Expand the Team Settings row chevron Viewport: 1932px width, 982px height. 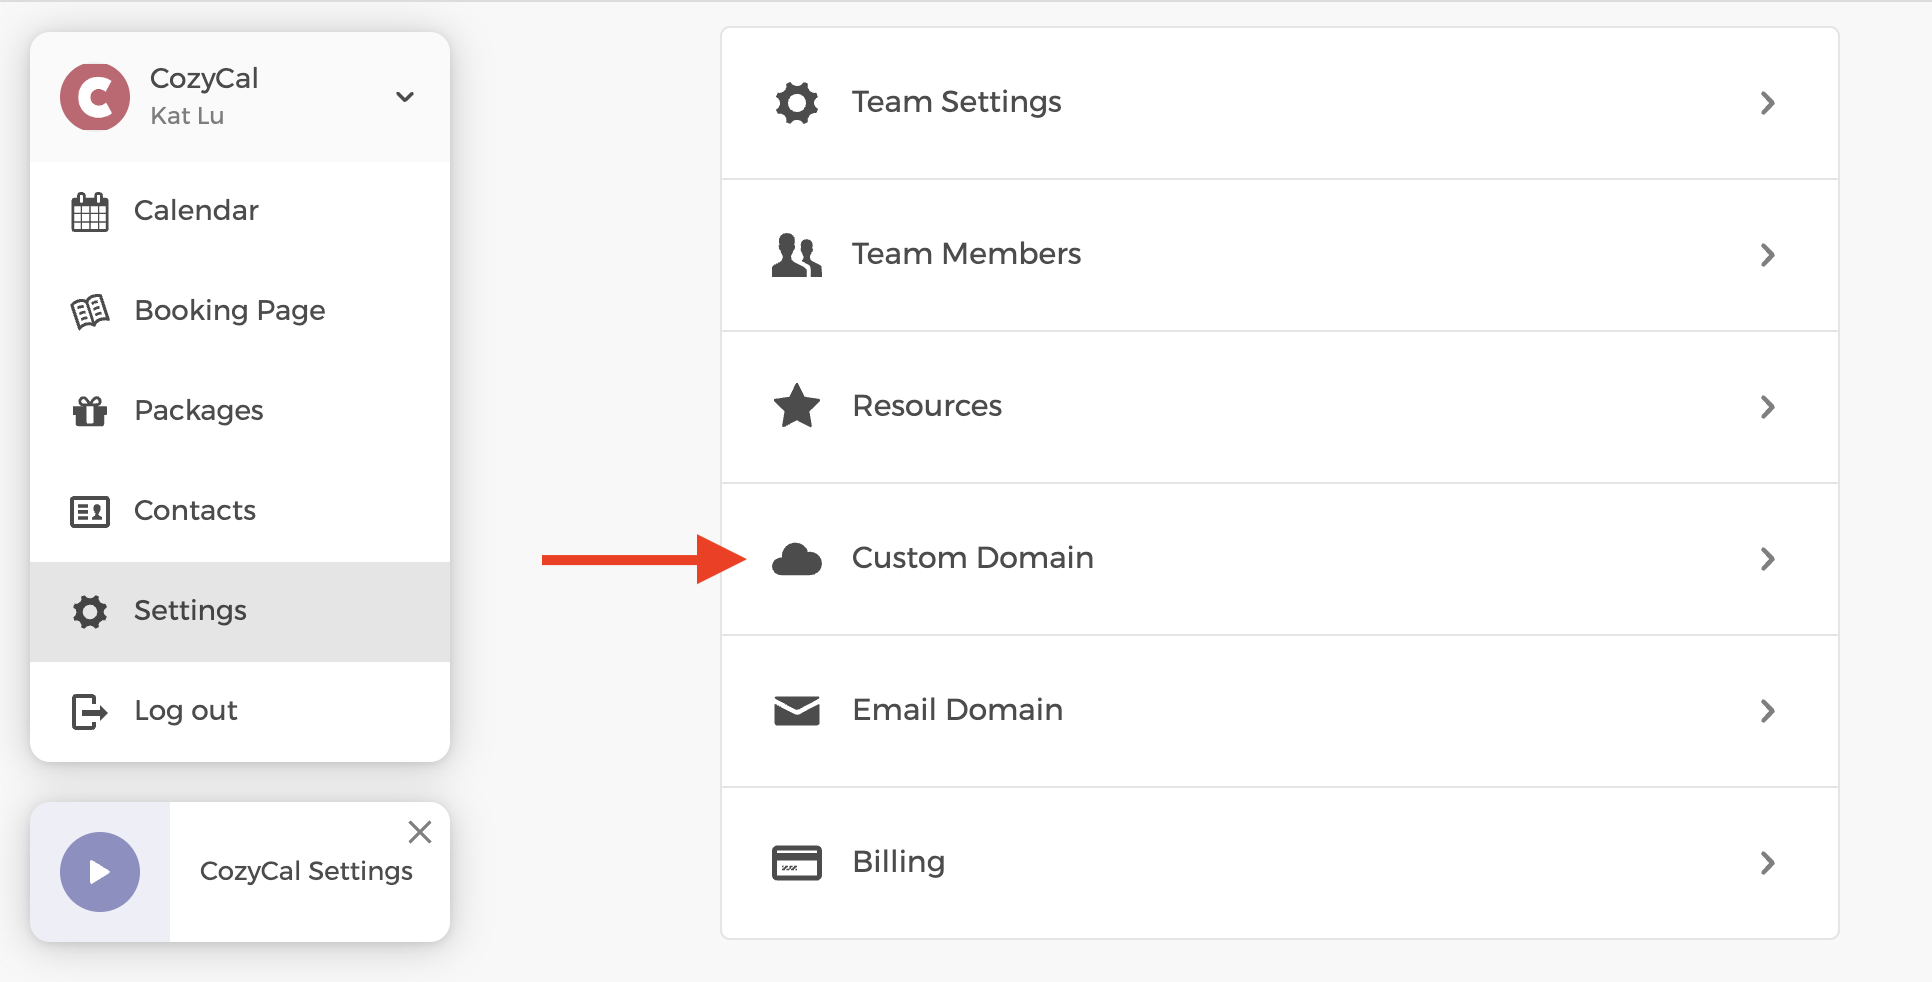(x=1768, y=103)
